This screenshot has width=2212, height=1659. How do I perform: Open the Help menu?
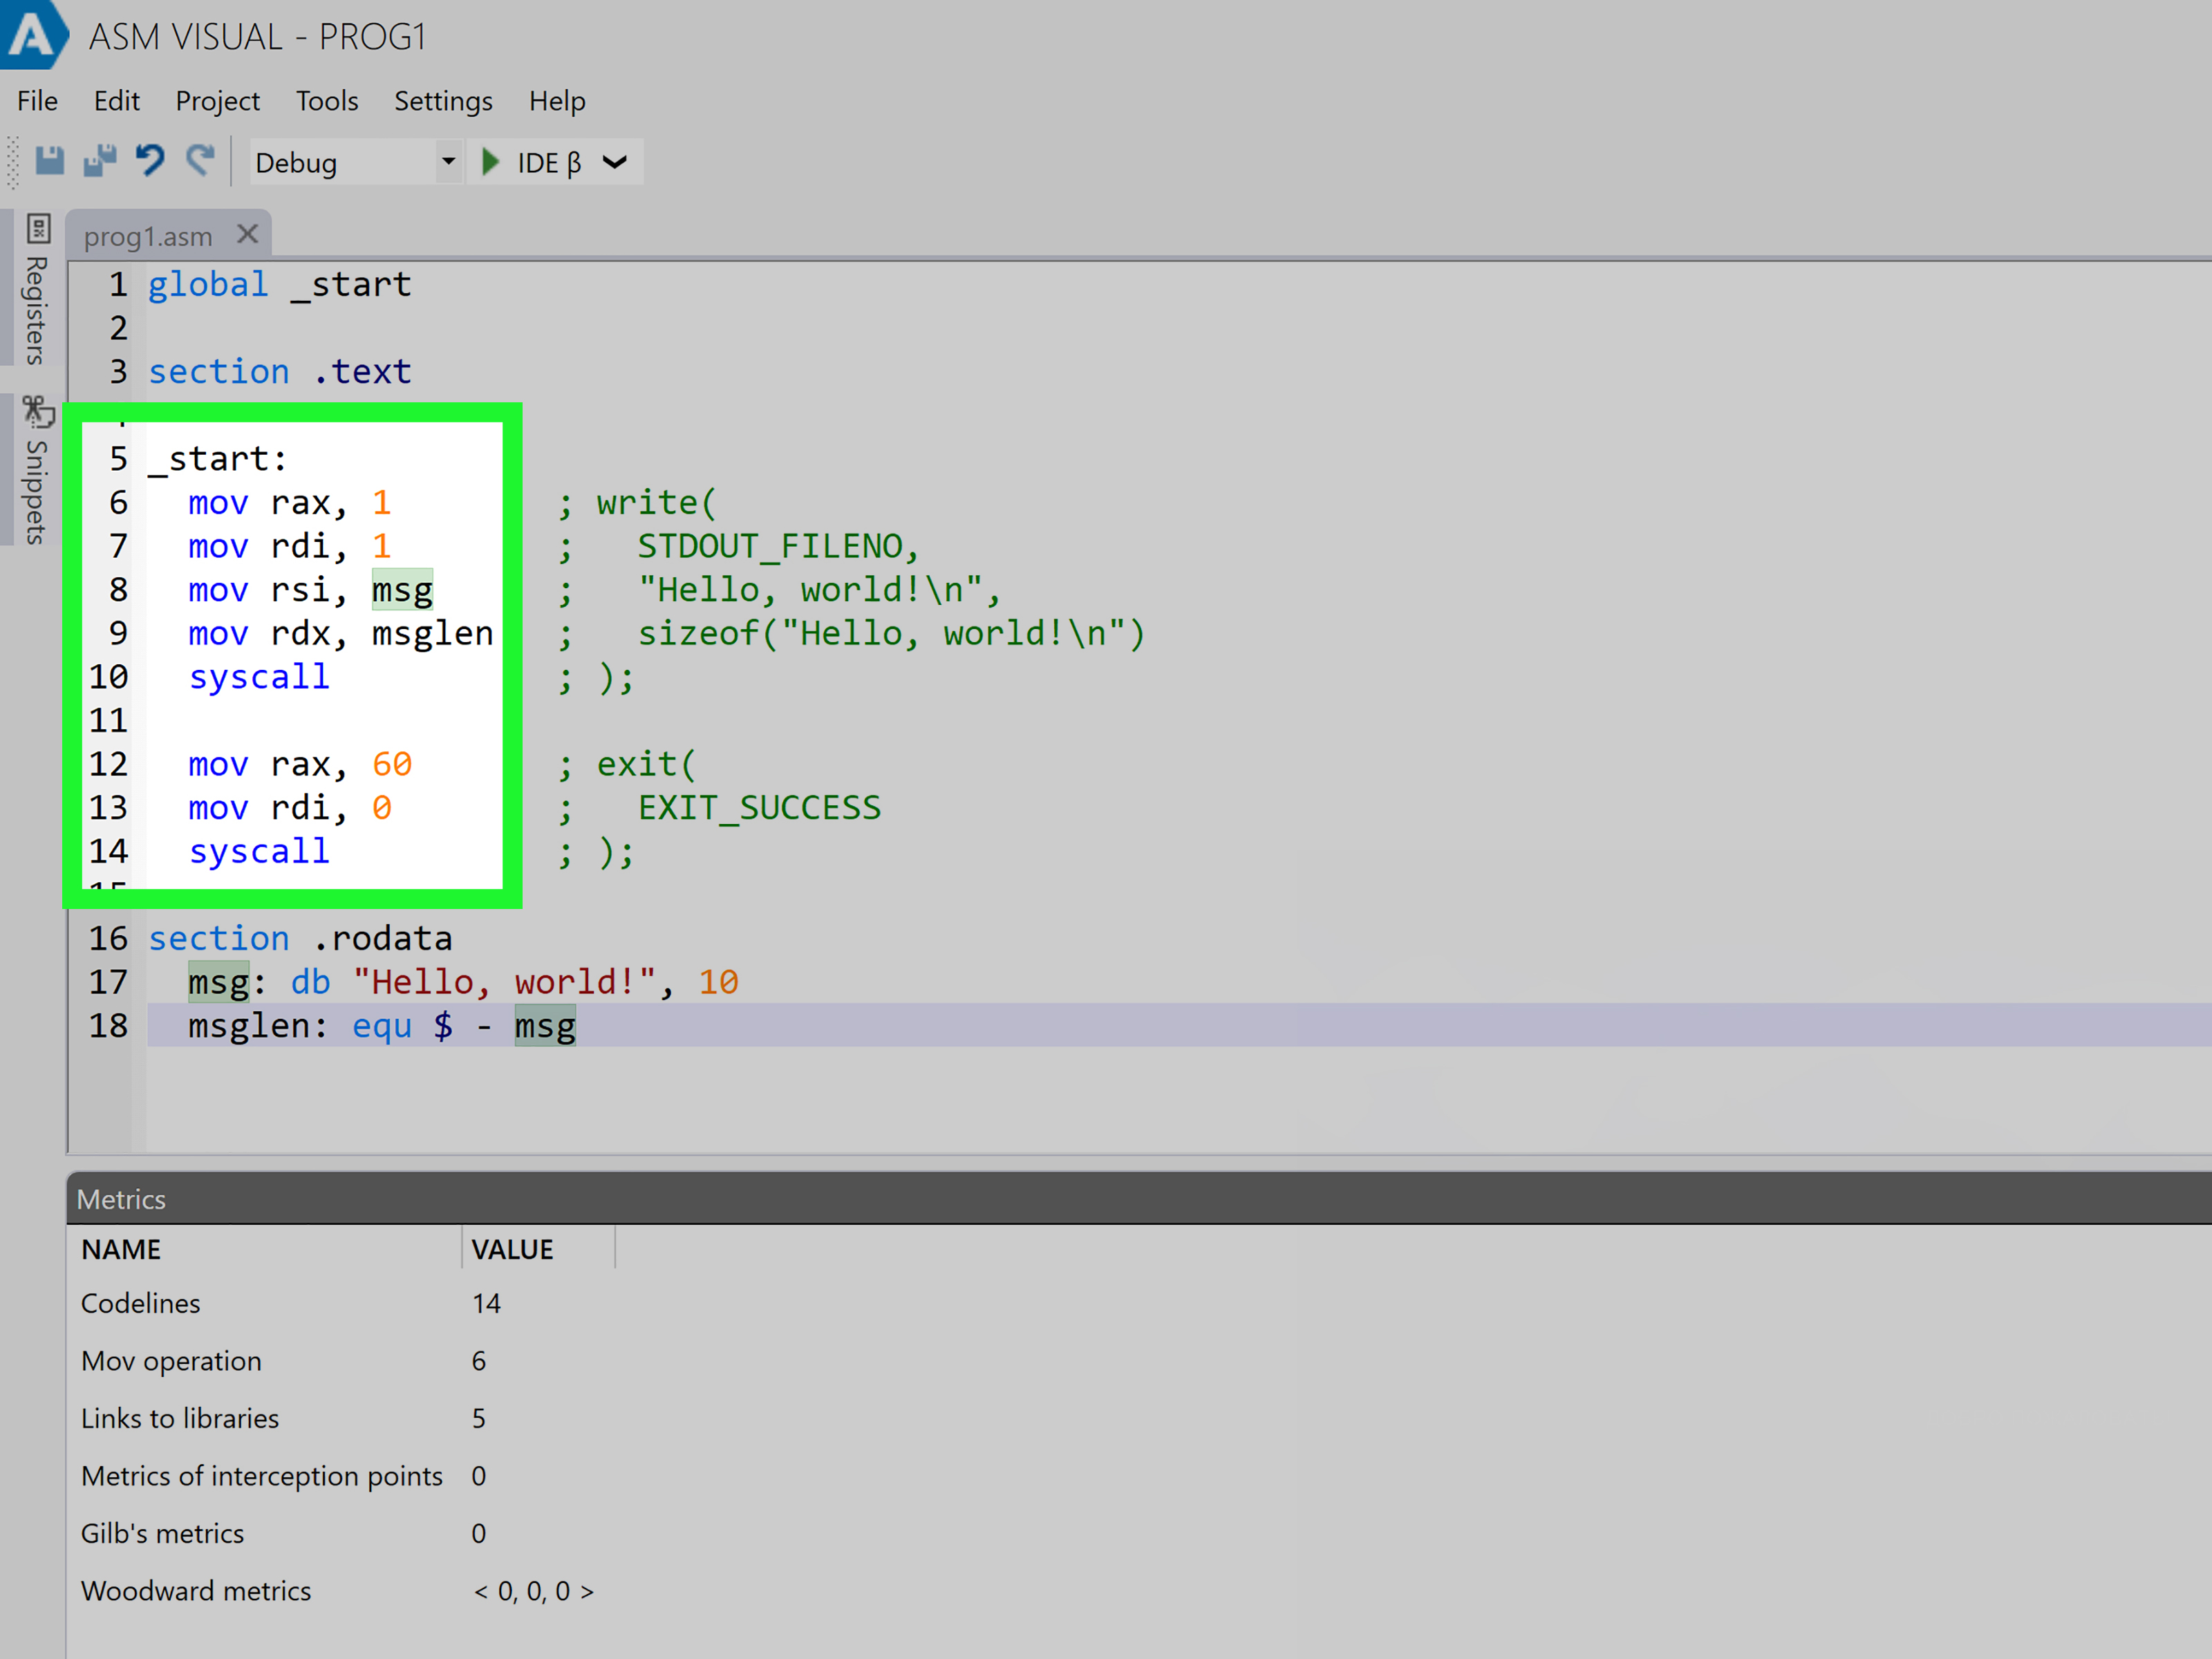point(557,101)
